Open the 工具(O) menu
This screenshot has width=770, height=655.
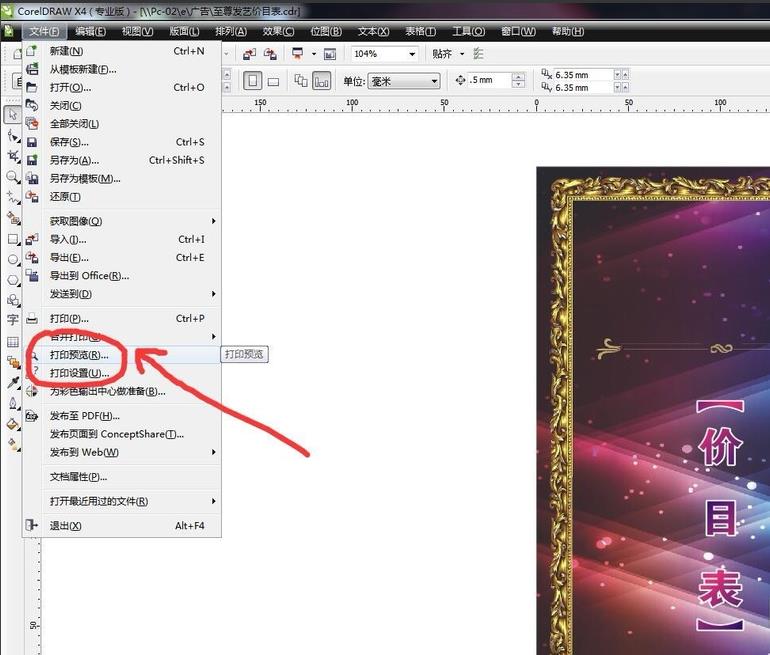tap(468, 31)
